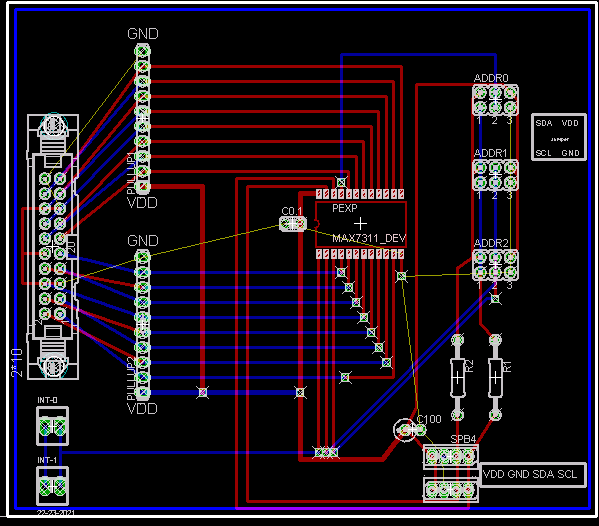Screen dimensions: 599x526
Task: Click the GND label above PULLUP2 header
Action: pos(142,241)
